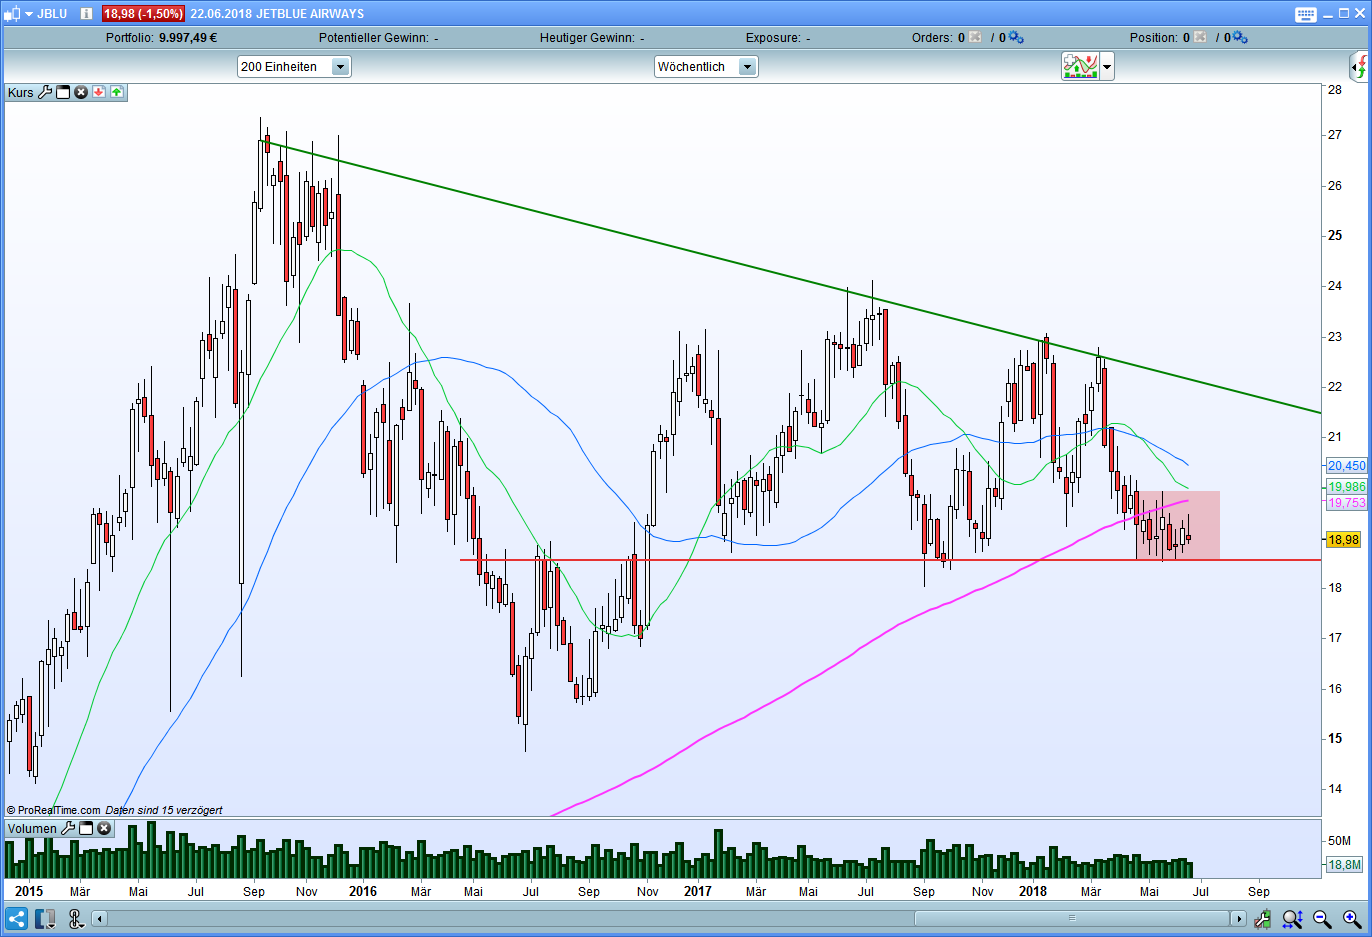The width and height of the screenshot is (1372, 937).
Task: Open the Volumen panel settings wrench
Action: click(x=68, y=828)
